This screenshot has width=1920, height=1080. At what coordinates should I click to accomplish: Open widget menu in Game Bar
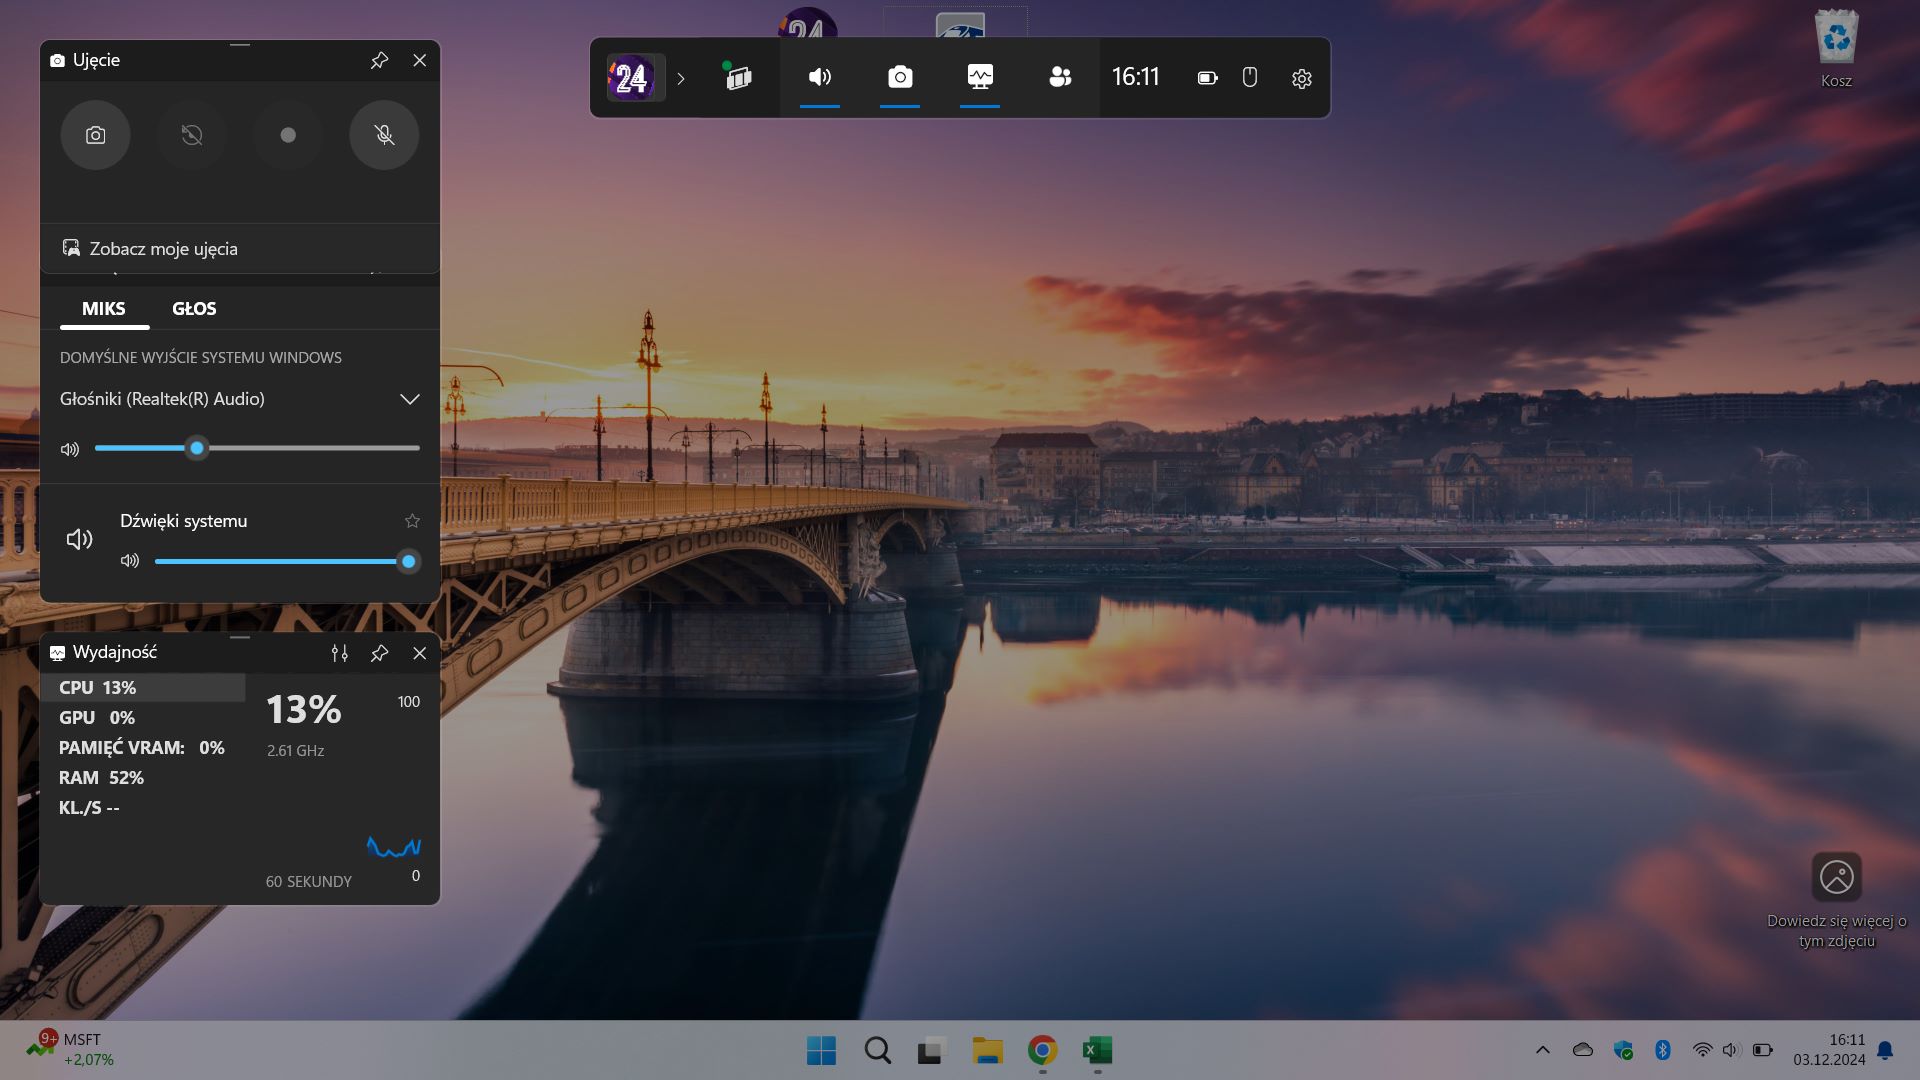pyautogui.click(x=738, y=77)
